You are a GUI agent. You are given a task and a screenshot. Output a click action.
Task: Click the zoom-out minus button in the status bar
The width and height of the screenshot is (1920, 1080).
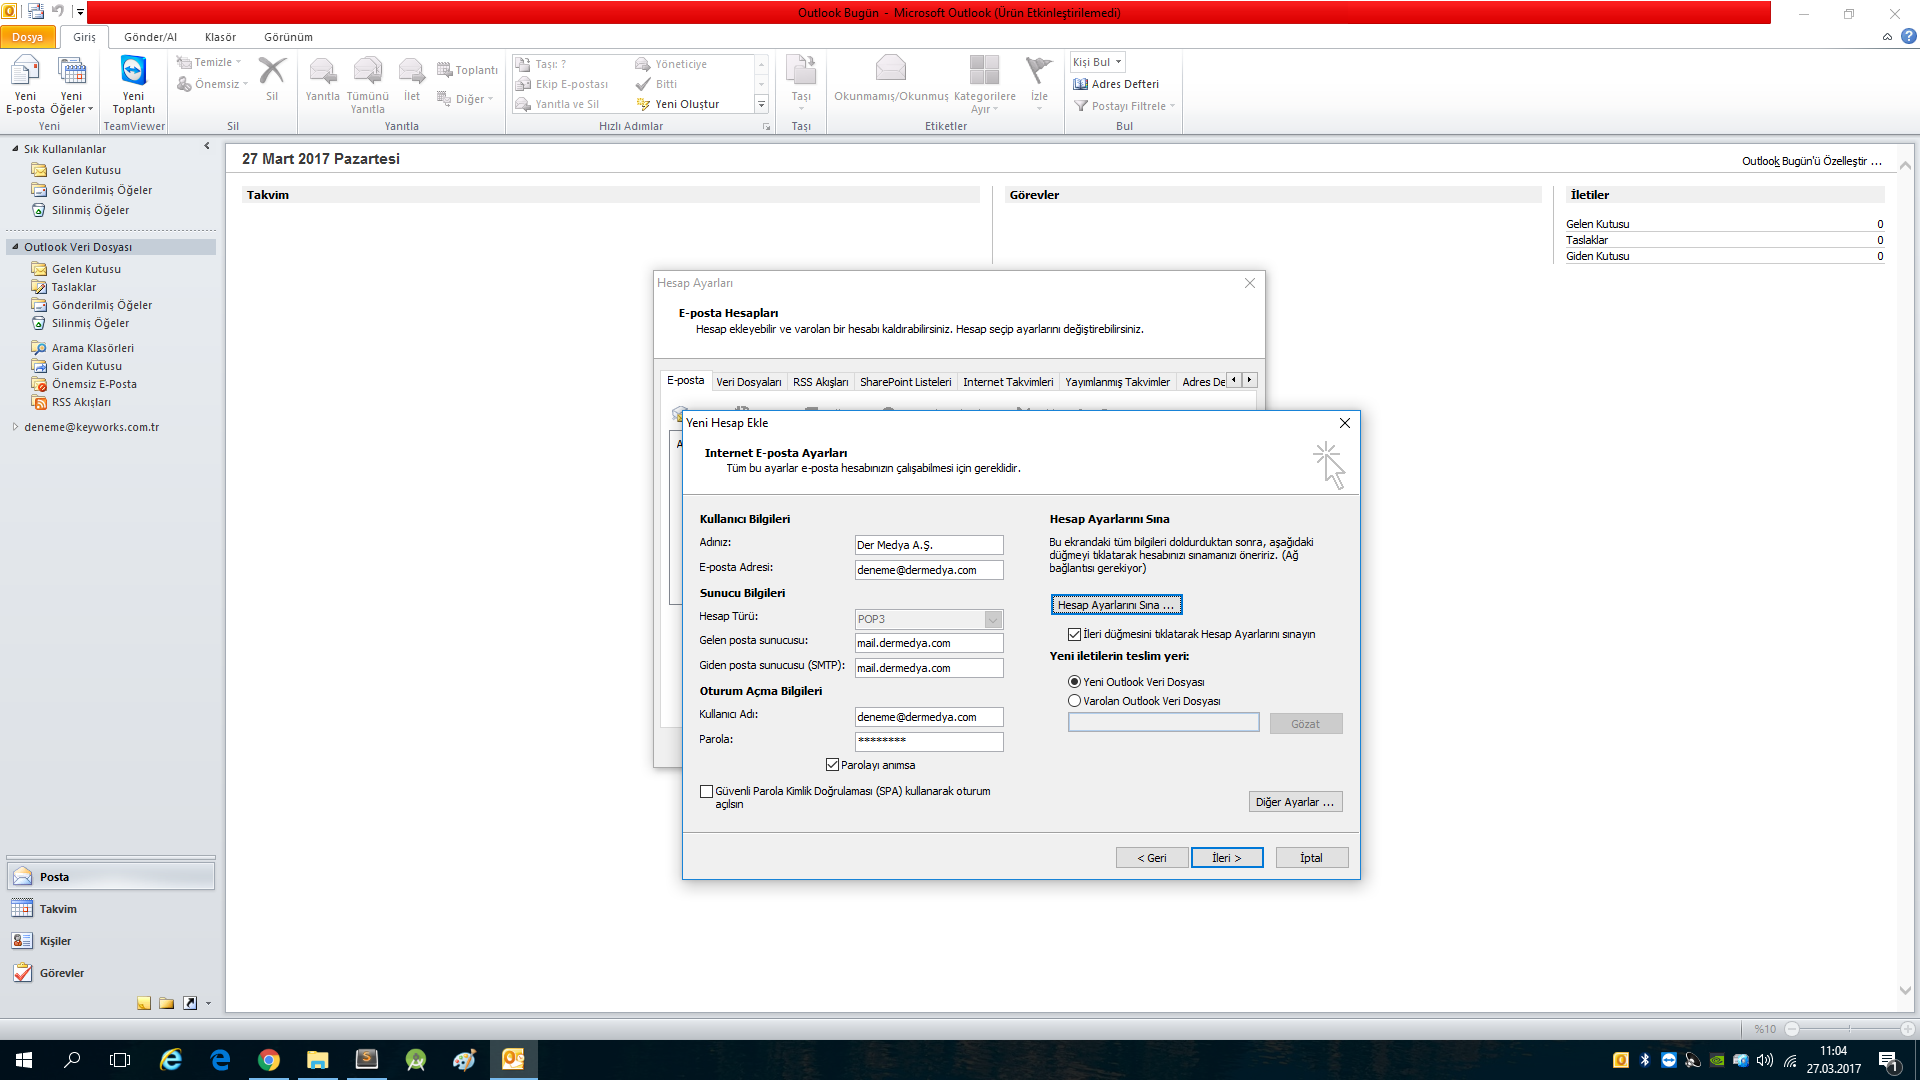pos(1791,1029)
